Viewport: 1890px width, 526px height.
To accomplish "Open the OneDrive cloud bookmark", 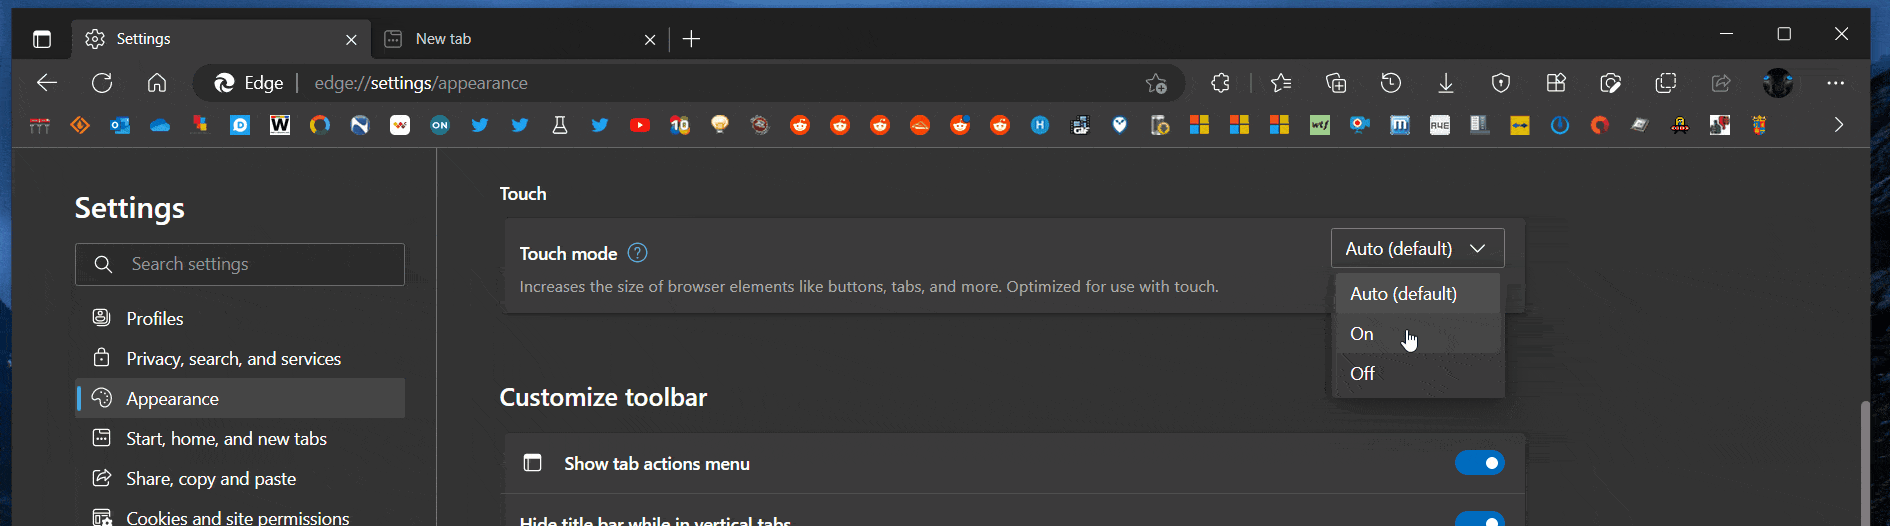I will point(160,125).
